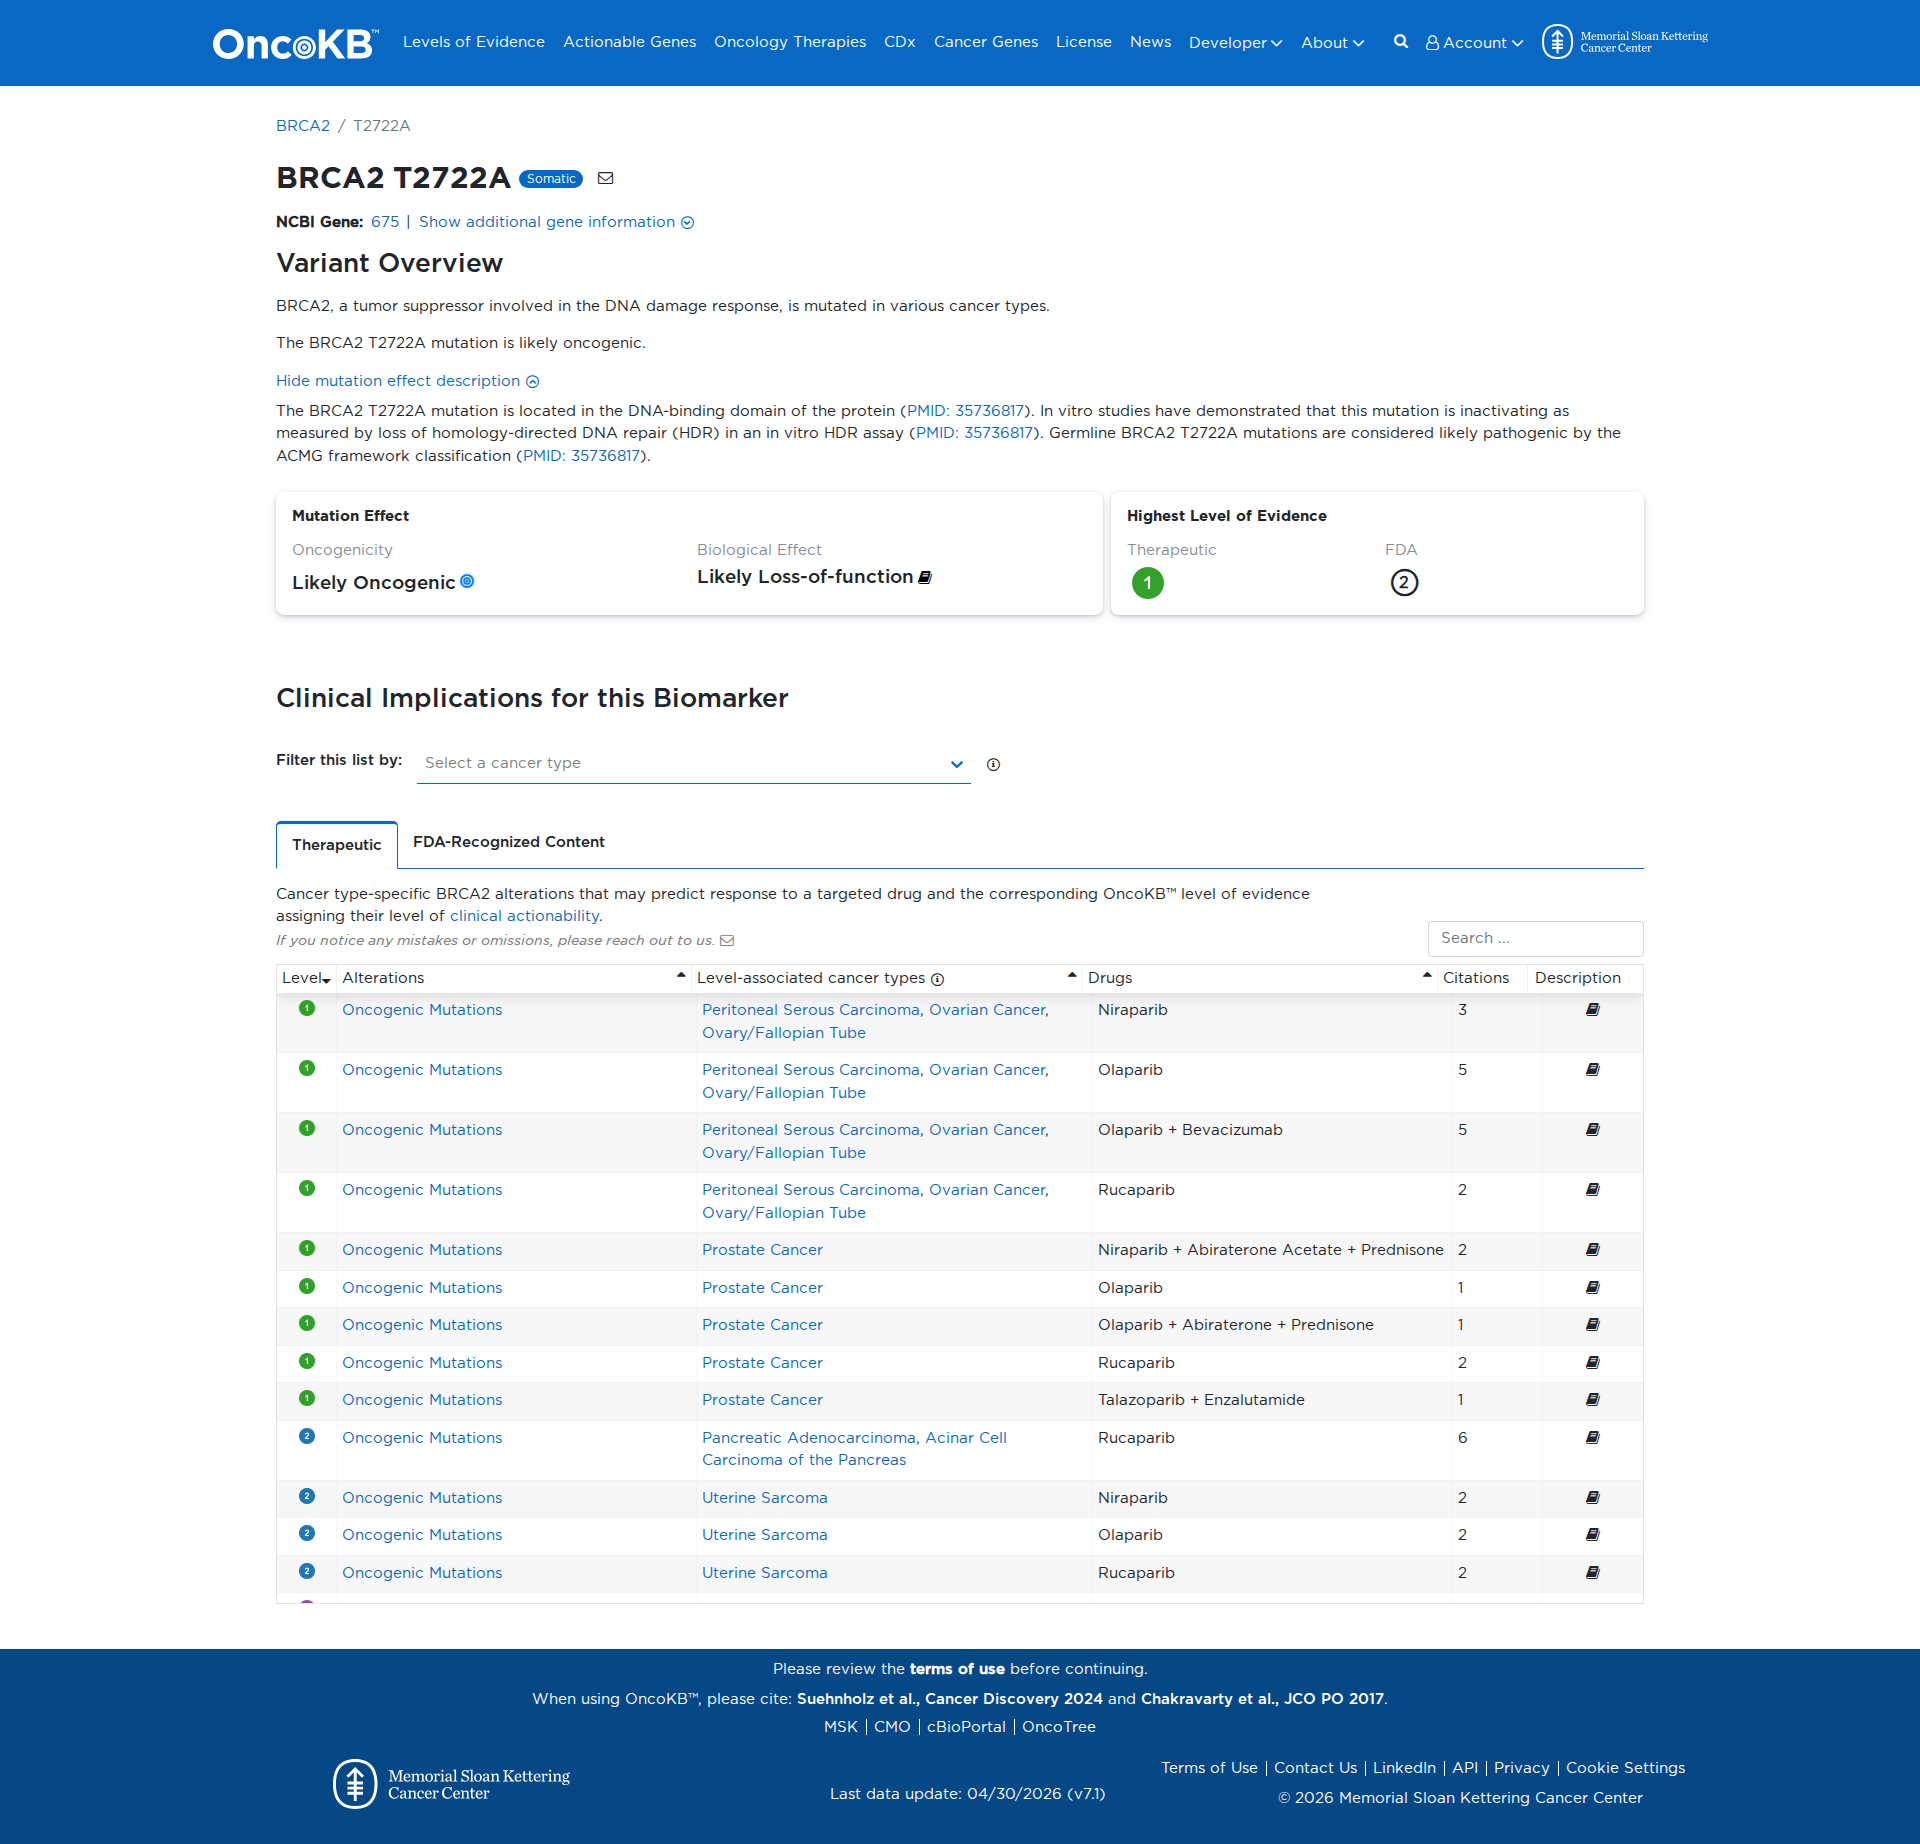Sort table by Alterations column arrow

681,975
